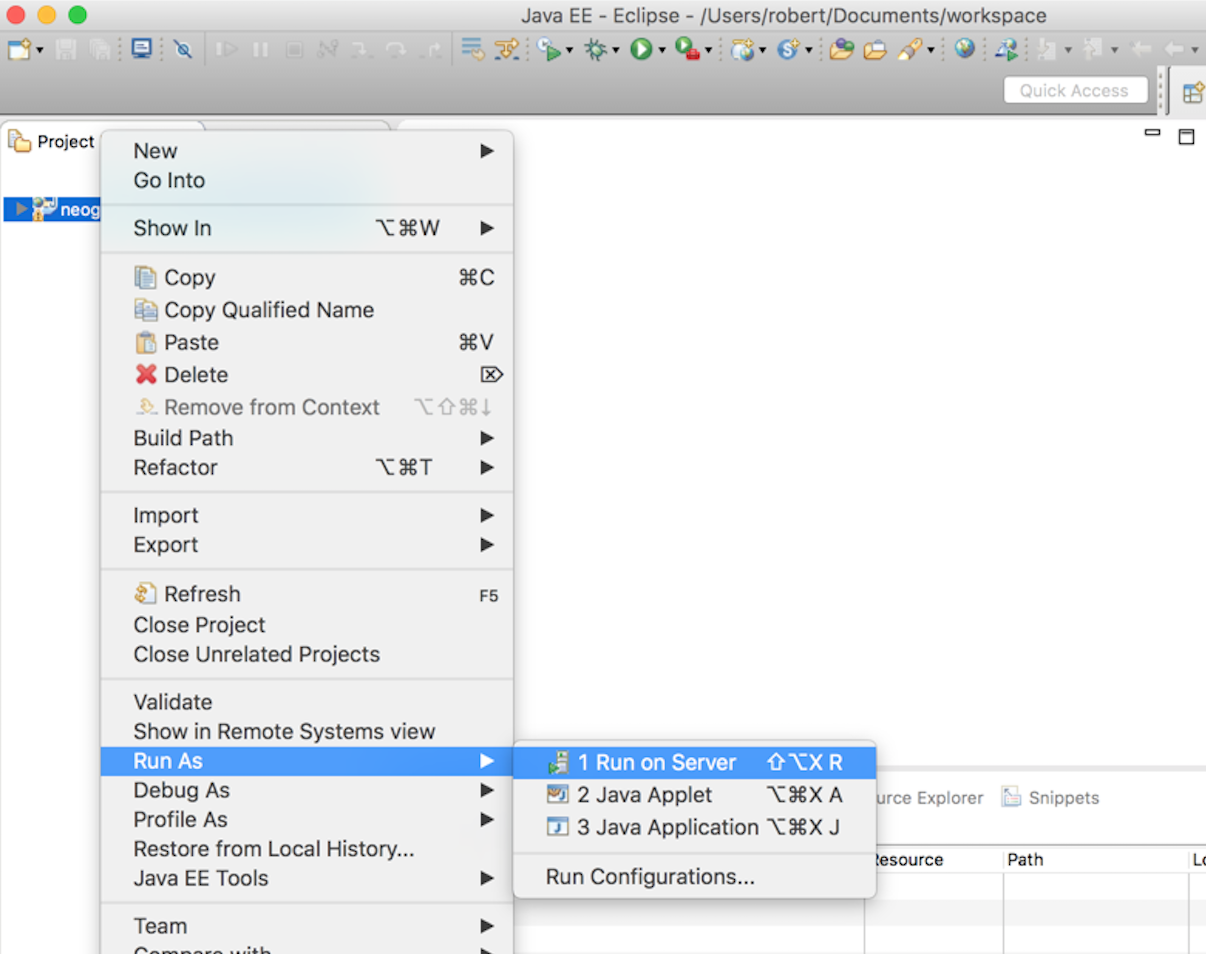1206x954 pixels.
Task: Maximize the editor area view
Action: click(1186, 136)
